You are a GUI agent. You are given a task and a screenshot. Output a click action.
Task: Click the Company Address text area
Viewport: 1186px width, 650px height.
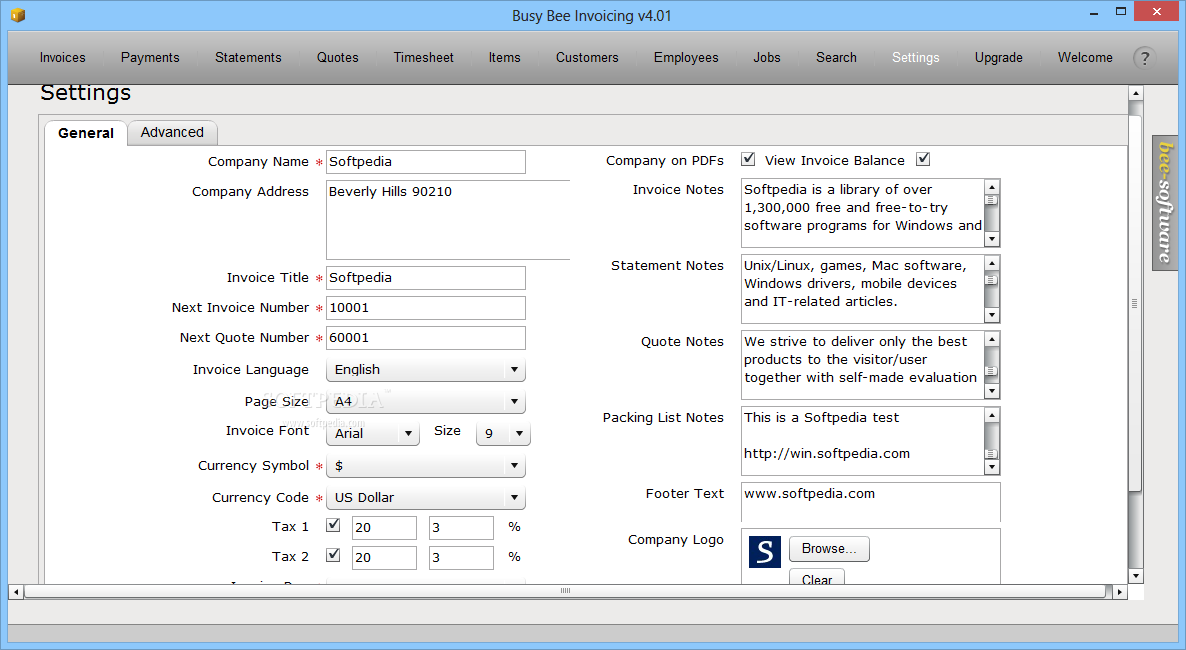point(448,219)
